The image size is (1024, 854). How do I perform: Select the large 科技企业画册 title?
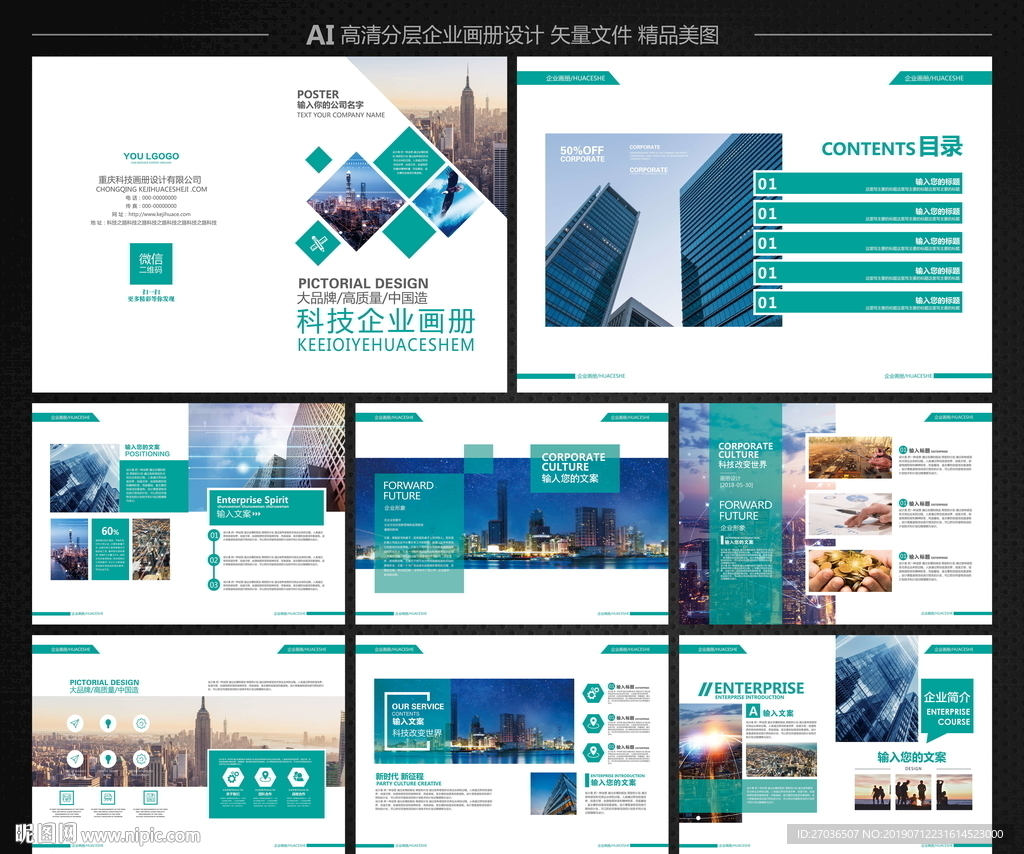point(386,321)
